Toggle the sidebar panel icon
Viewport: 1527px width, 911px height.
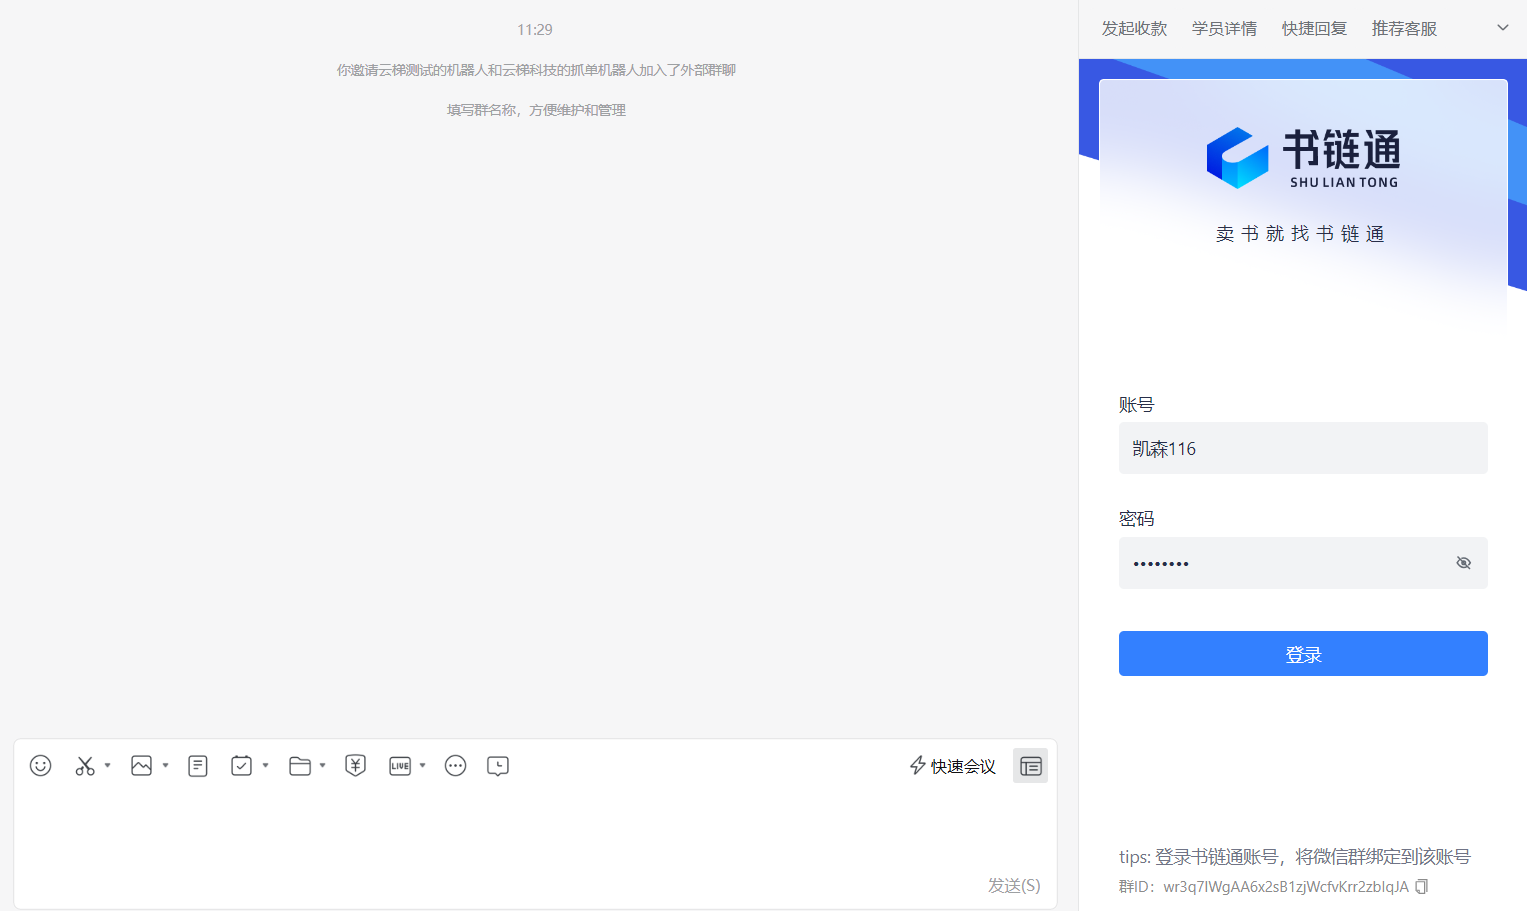1030,766
